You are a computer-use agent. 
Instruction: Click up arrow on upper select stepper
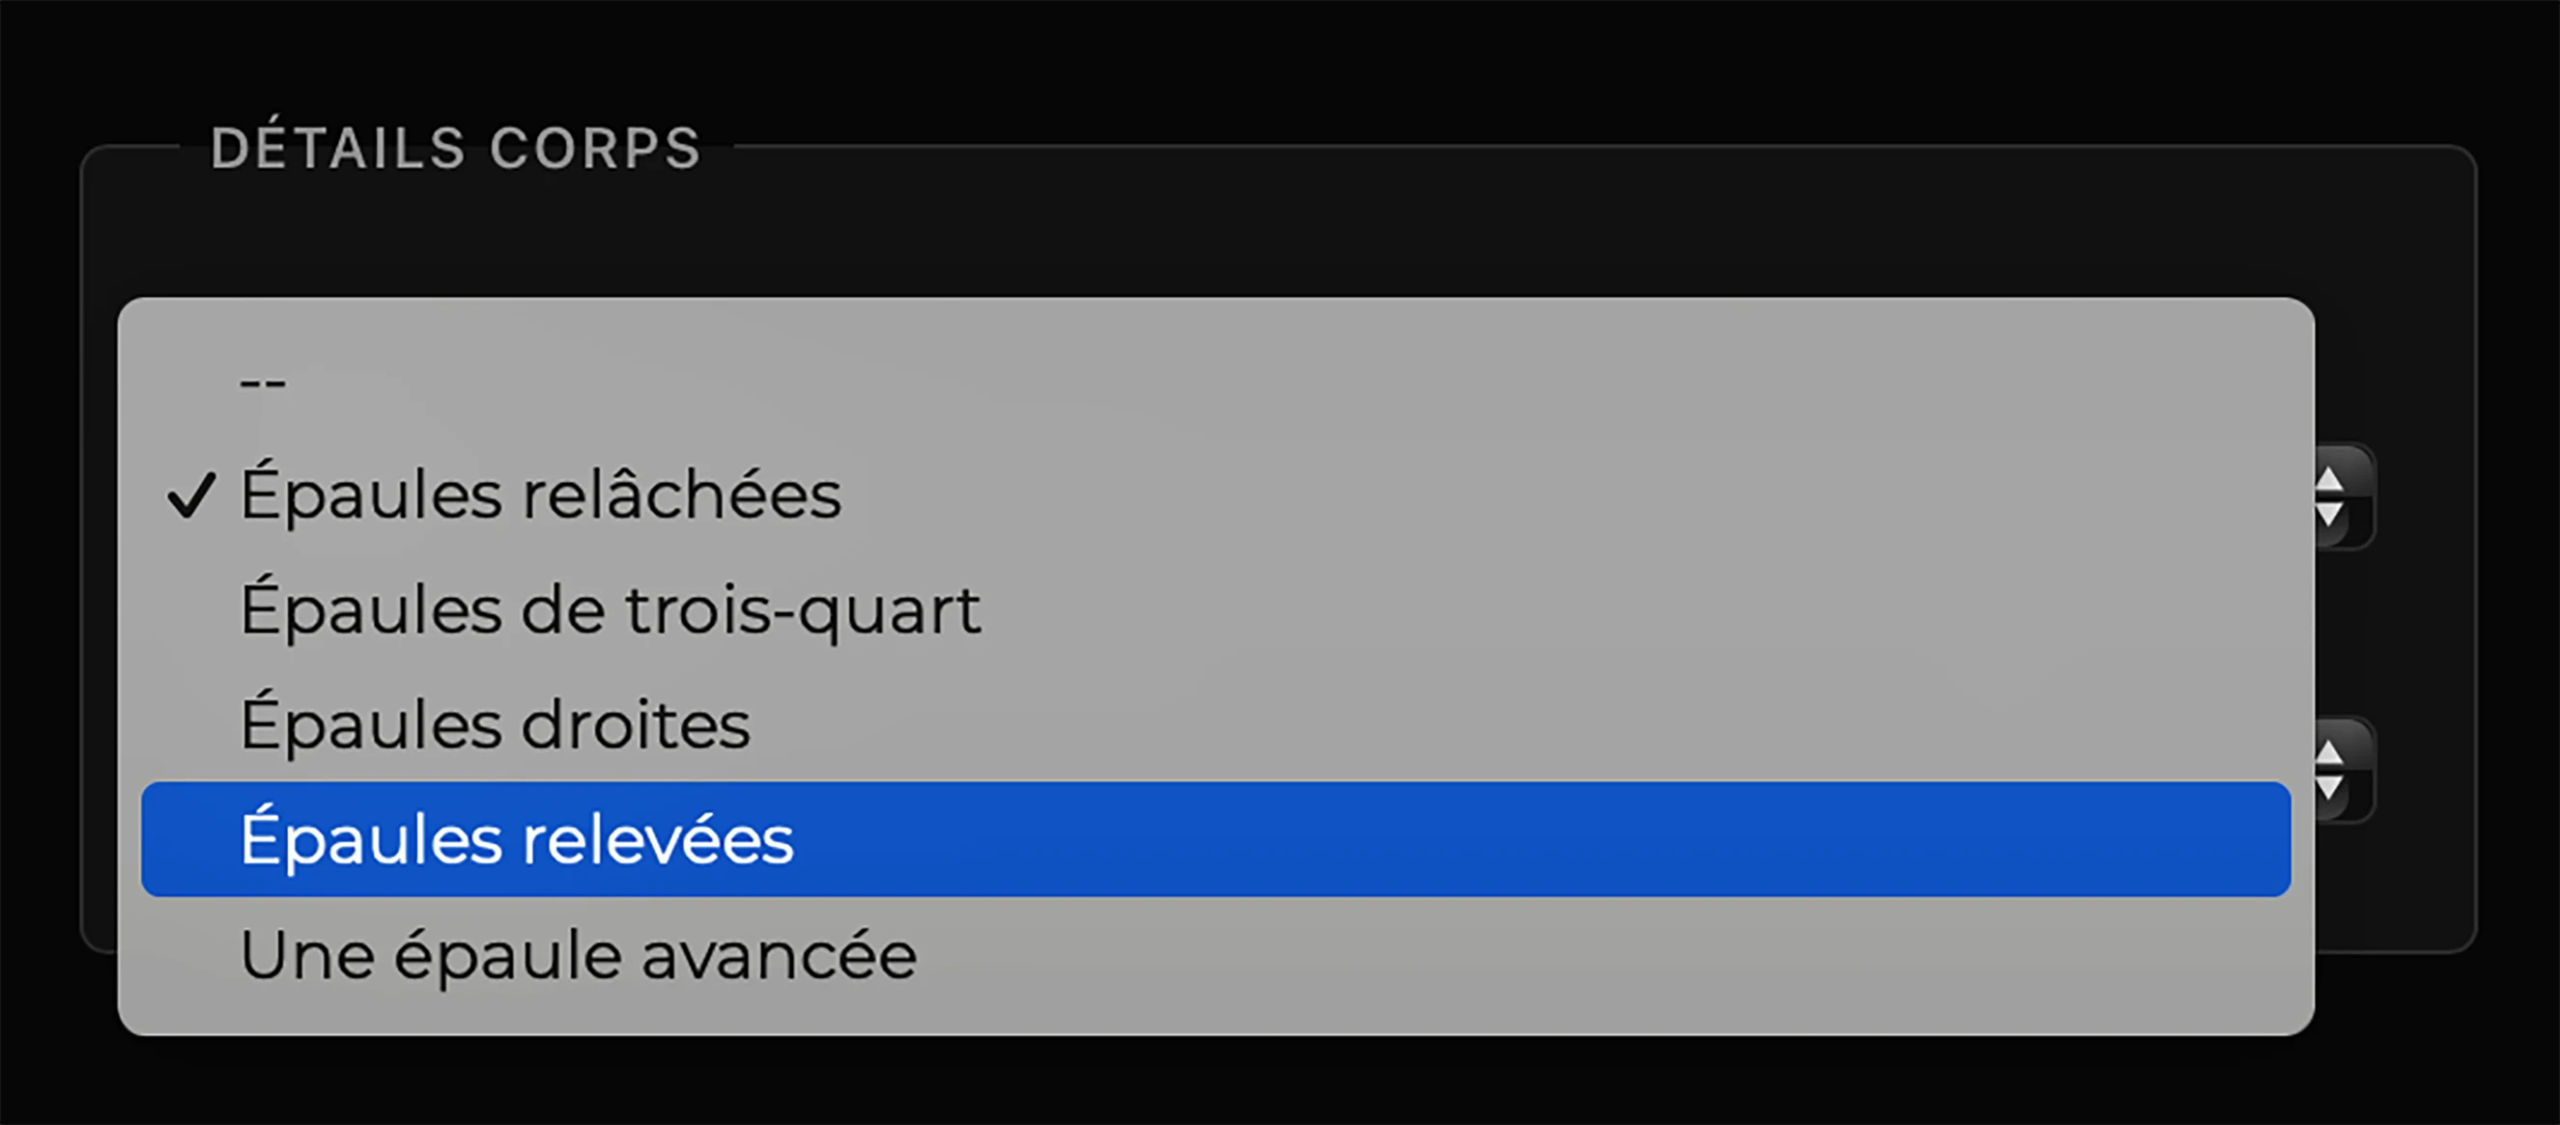pyautogui.click(x=2330, y=481)
